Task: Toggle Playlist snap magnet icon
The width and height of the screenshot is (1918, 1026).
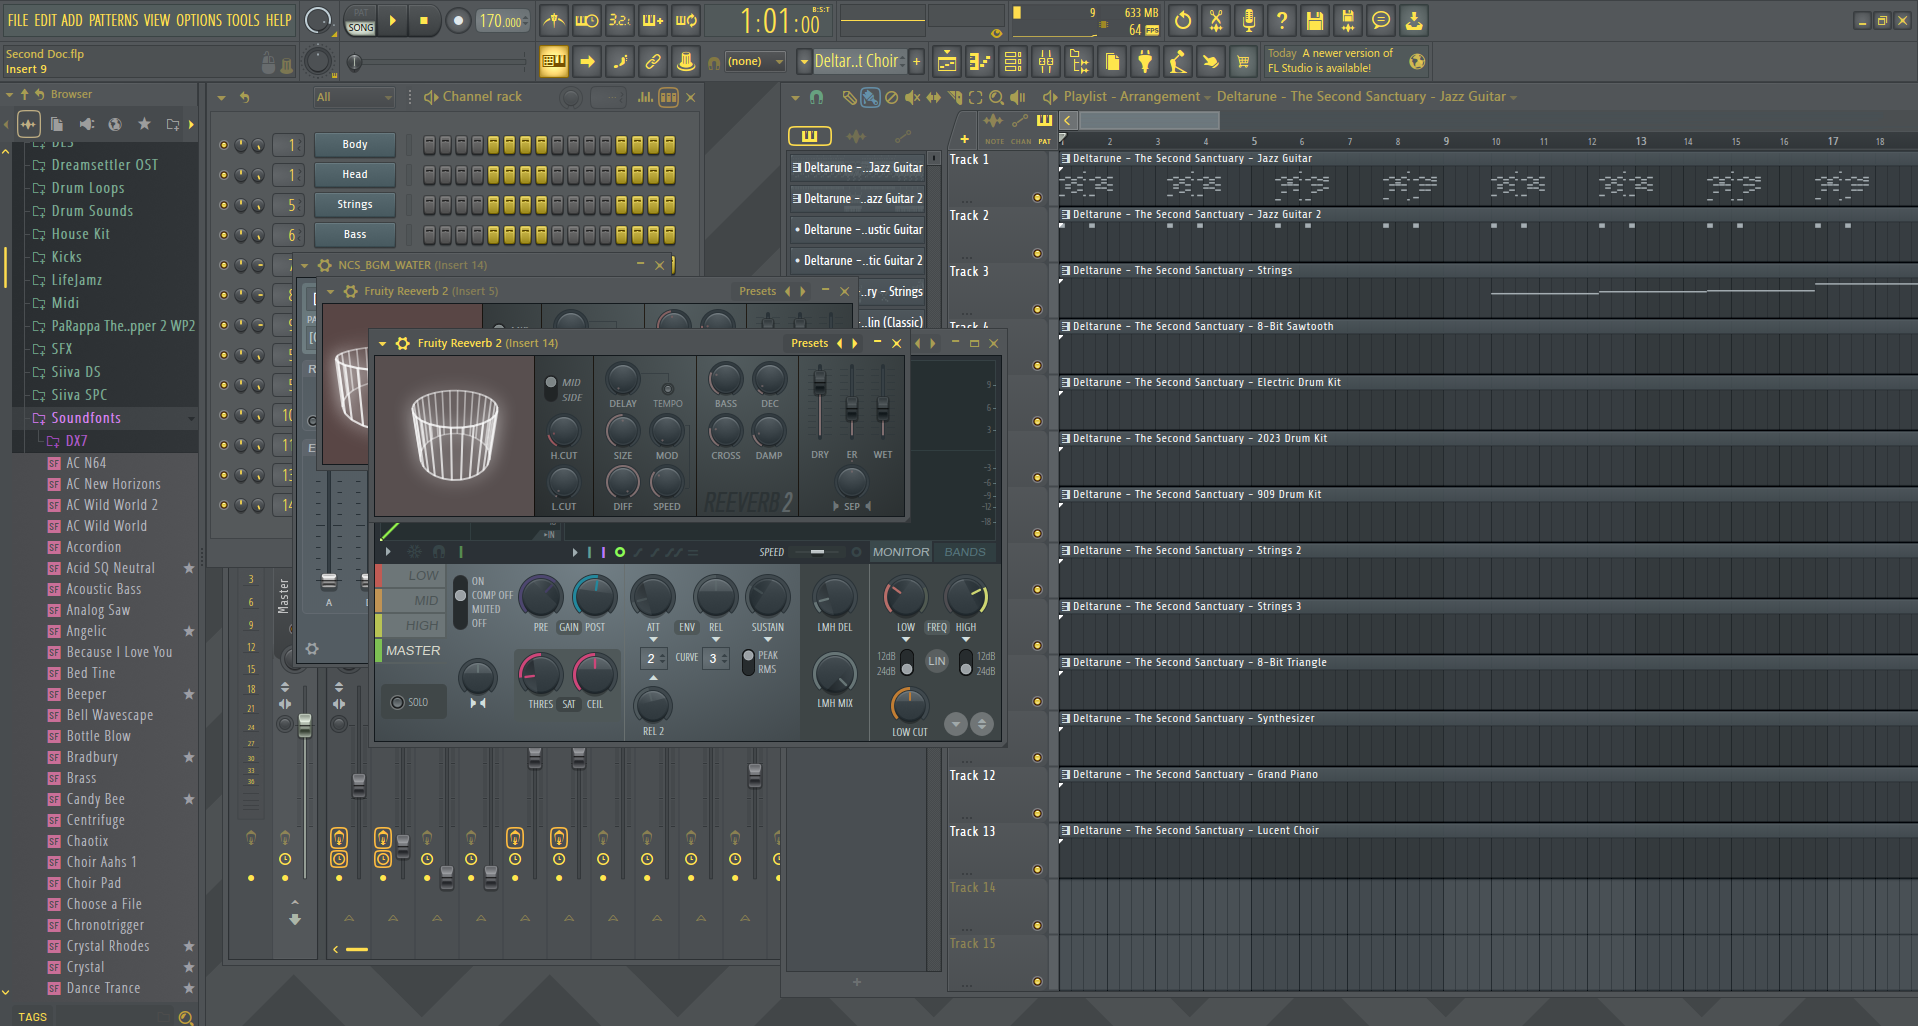Action: [x=816, y=97]
